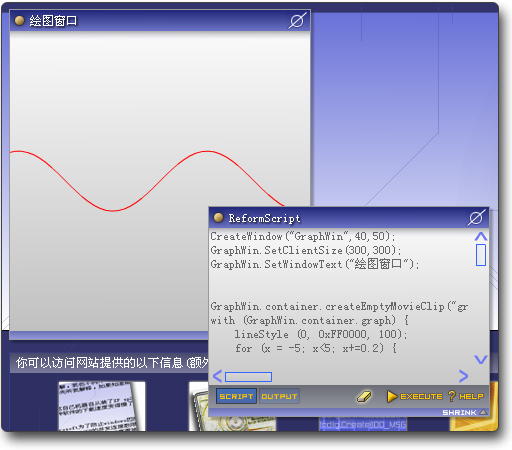Collapse the panel with the SHRINK triangle

[483, 412]
